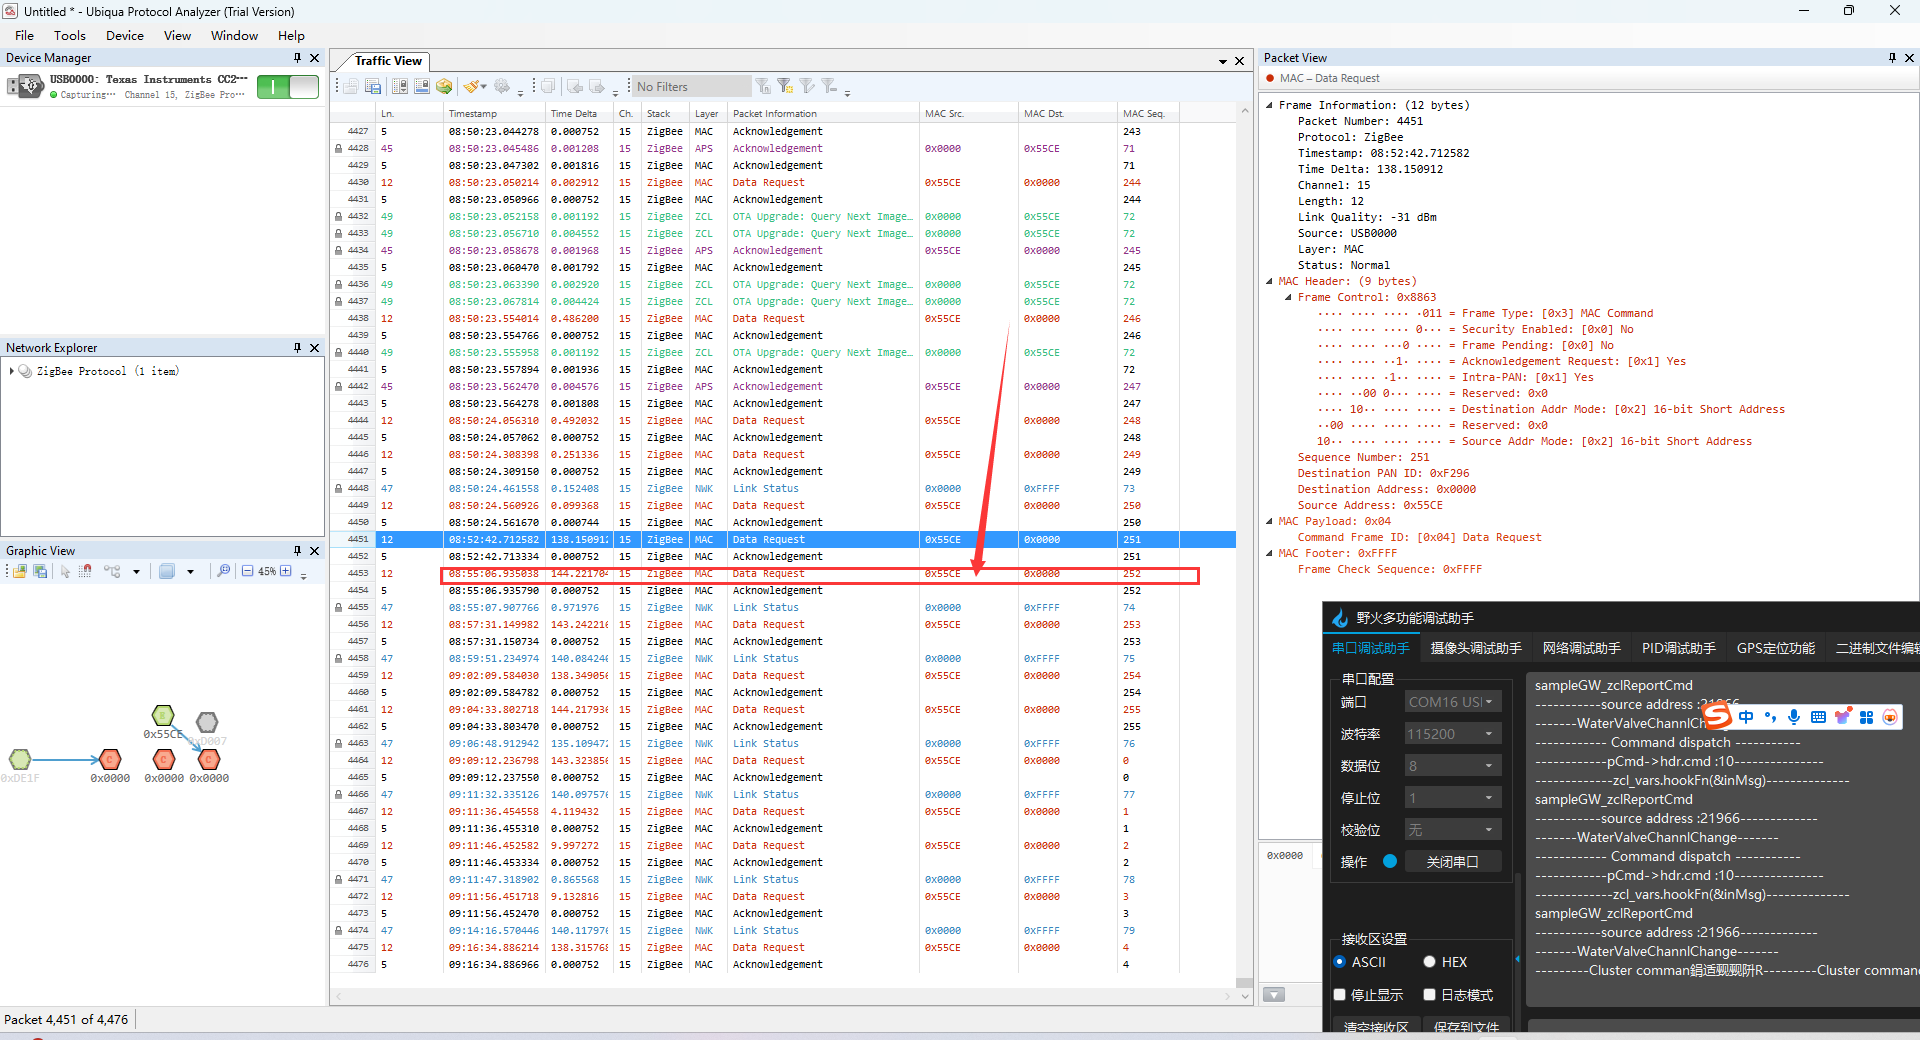Collapse the MAC Header node in Packet View
This screenshot has width=1920, height=1040.
pos(1270,281)
